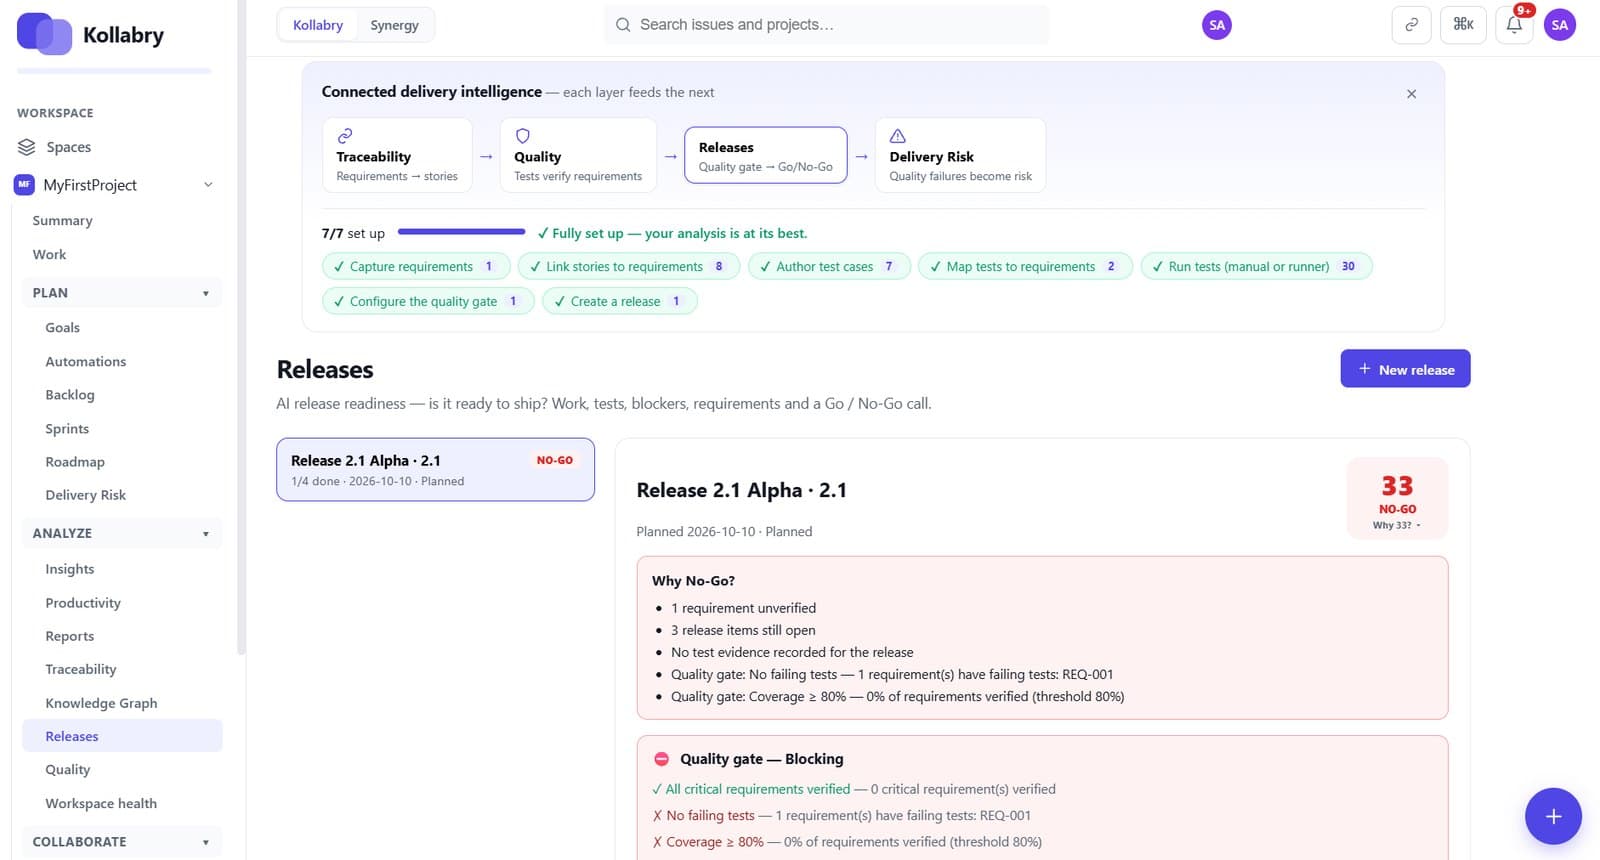The image size is (1600, 860).
Task: Open notifications bell icon
Action: click(x=1514, y=25)
